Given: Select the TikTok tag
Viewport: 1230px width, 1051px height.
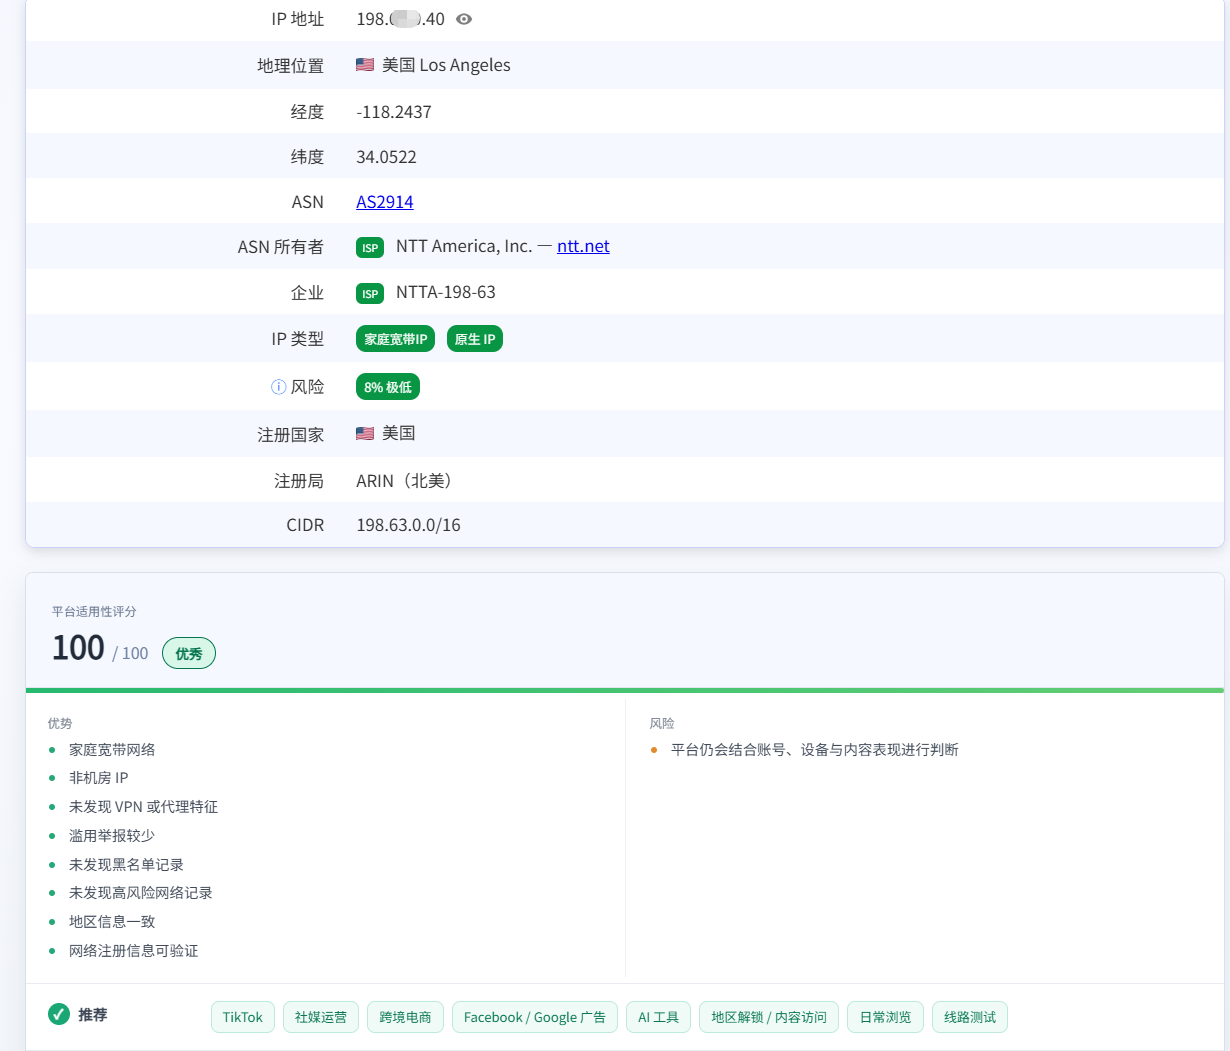Looking at the screenshot, I should [243, 1017].
